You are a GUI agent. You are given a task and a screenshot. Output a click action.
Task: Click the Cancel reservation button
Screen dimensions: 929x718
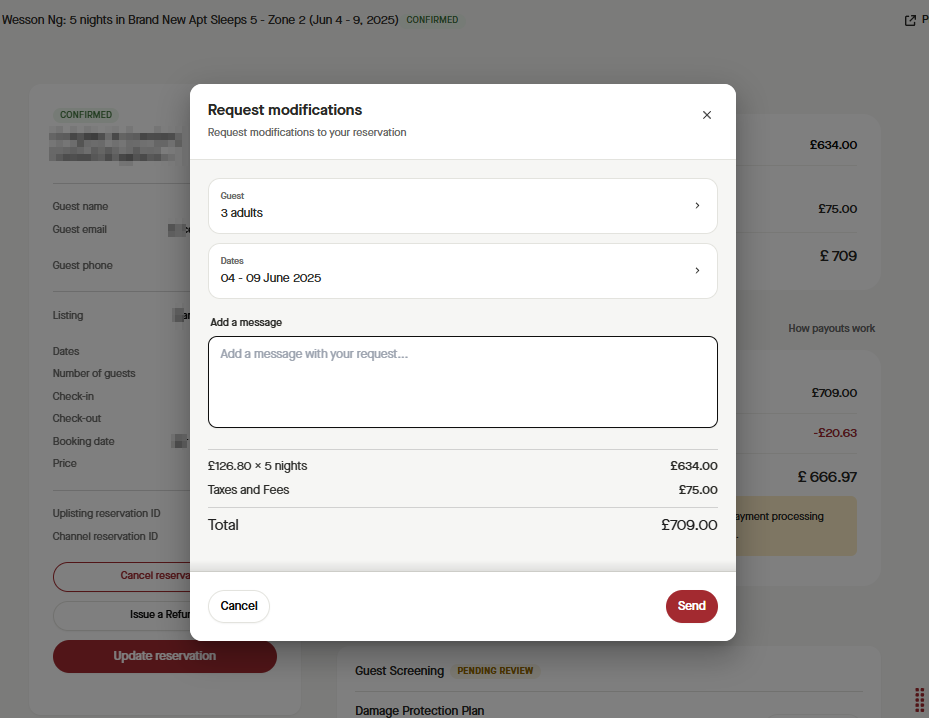click(x=121, y=576)
